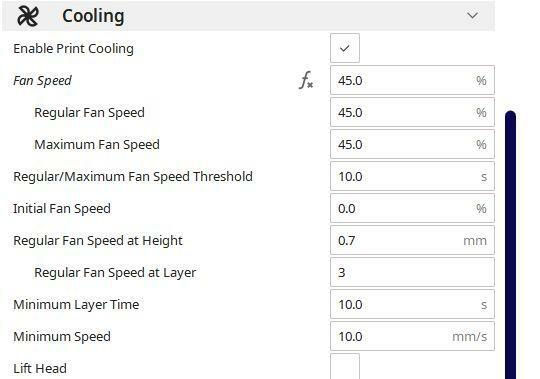Select the Minimum Speed input field
Image resolution: width=540 pixels, height=379 pixels.
click(412, 336)
